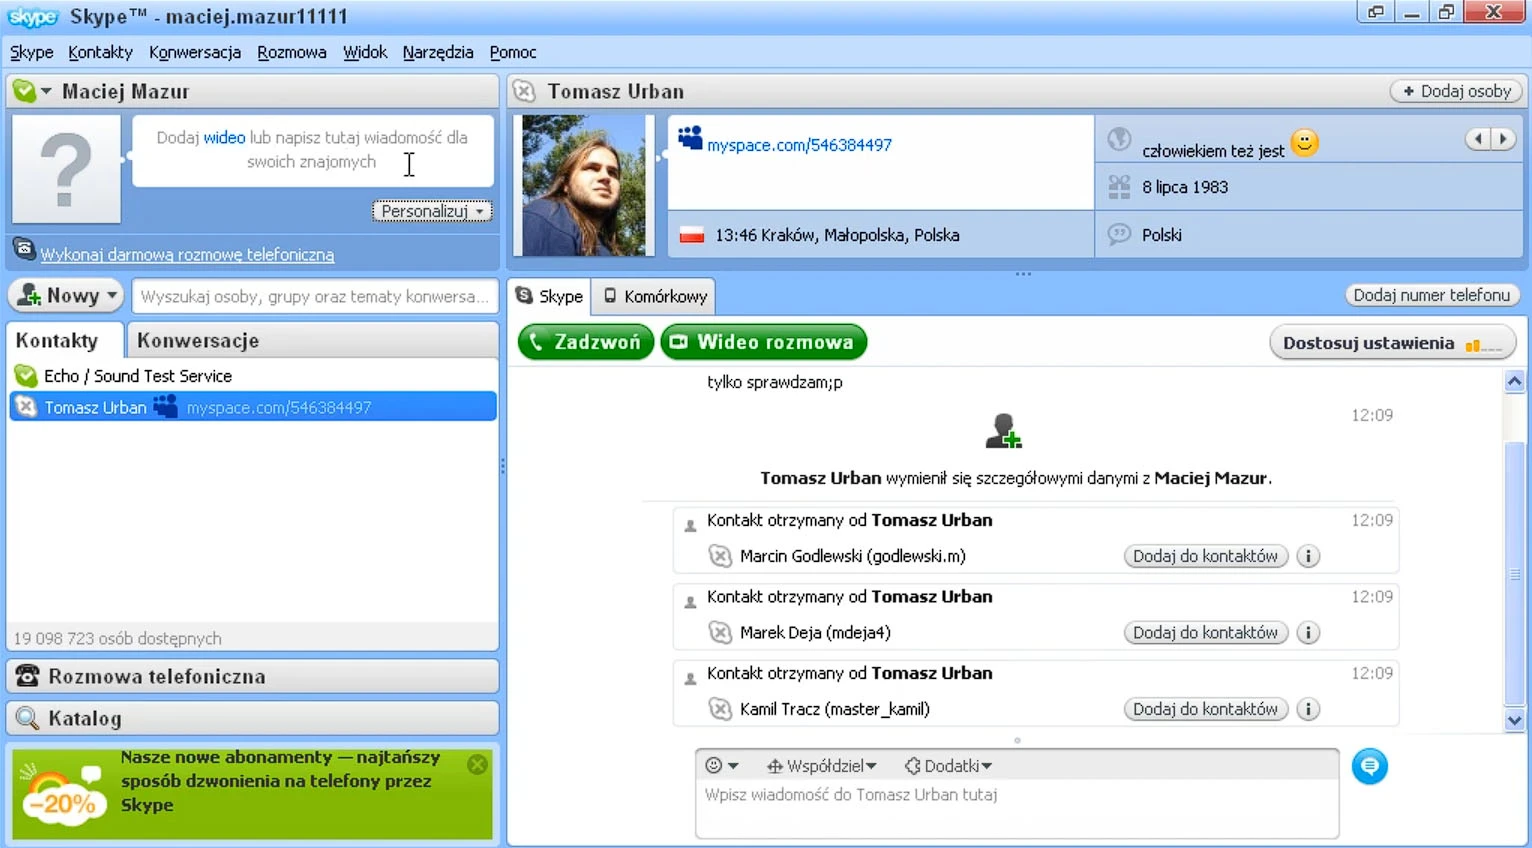Click the contact search input field

point(314,296)
